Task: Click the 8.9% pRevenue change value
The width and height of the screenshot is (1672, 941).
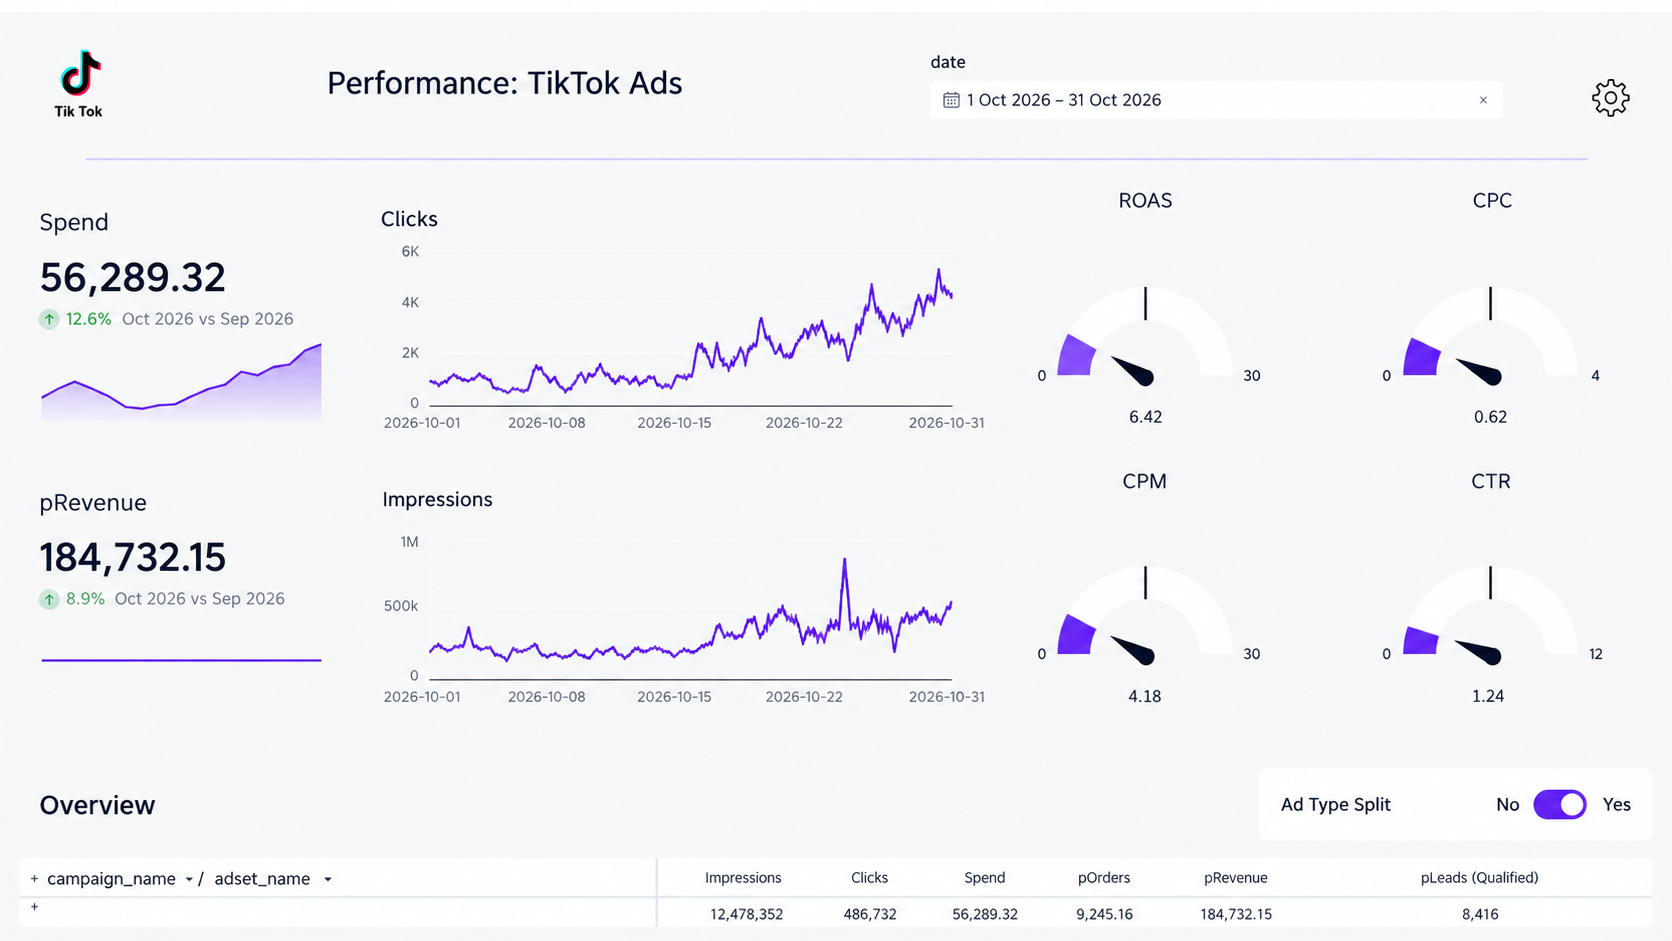Action: tap(85, 599)
